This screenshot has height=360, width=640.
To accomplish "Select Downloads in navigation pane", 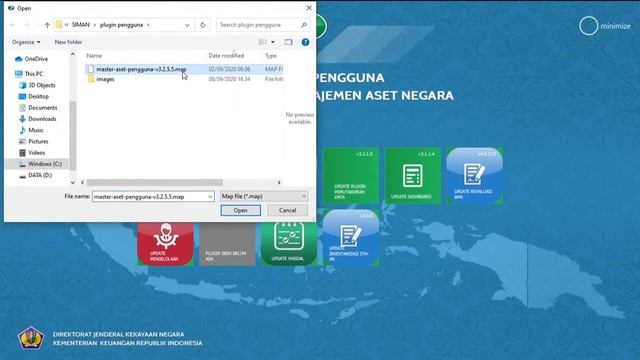I will (38, 119).
